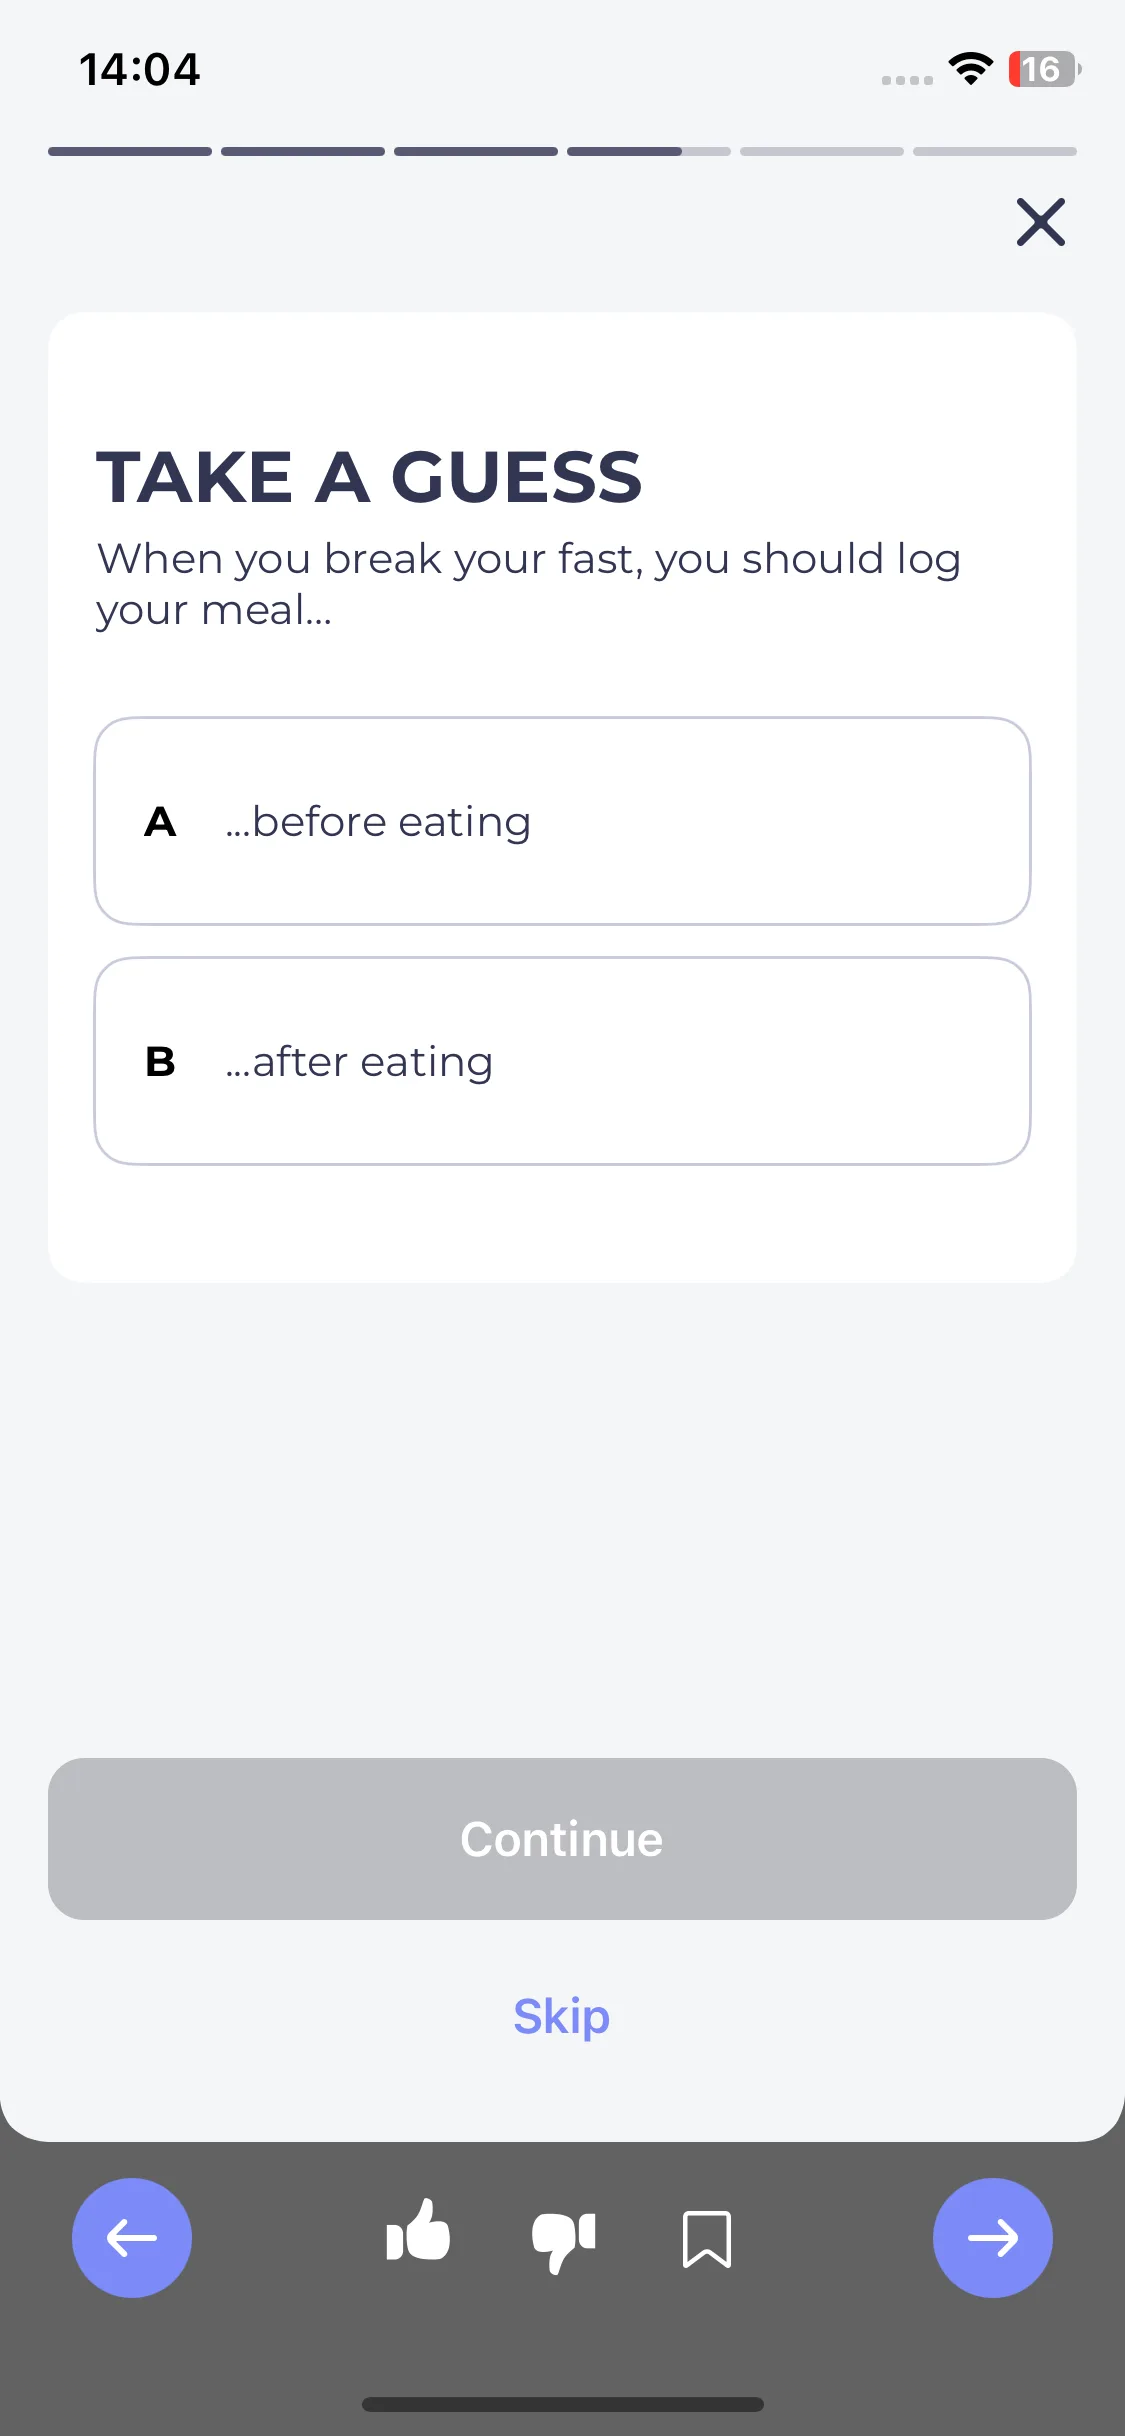Tap the last progress bar segment
Screen dimensions: 1125x2436
pos(995,152)
